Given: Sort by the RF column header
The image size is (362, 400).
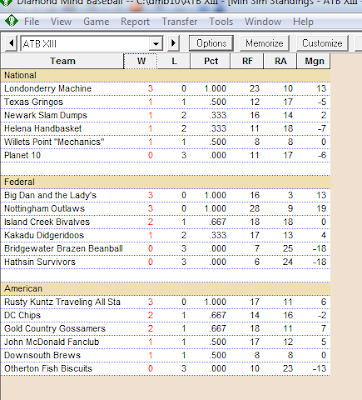Looking at the screenshot, I should [x=247, y=61].
